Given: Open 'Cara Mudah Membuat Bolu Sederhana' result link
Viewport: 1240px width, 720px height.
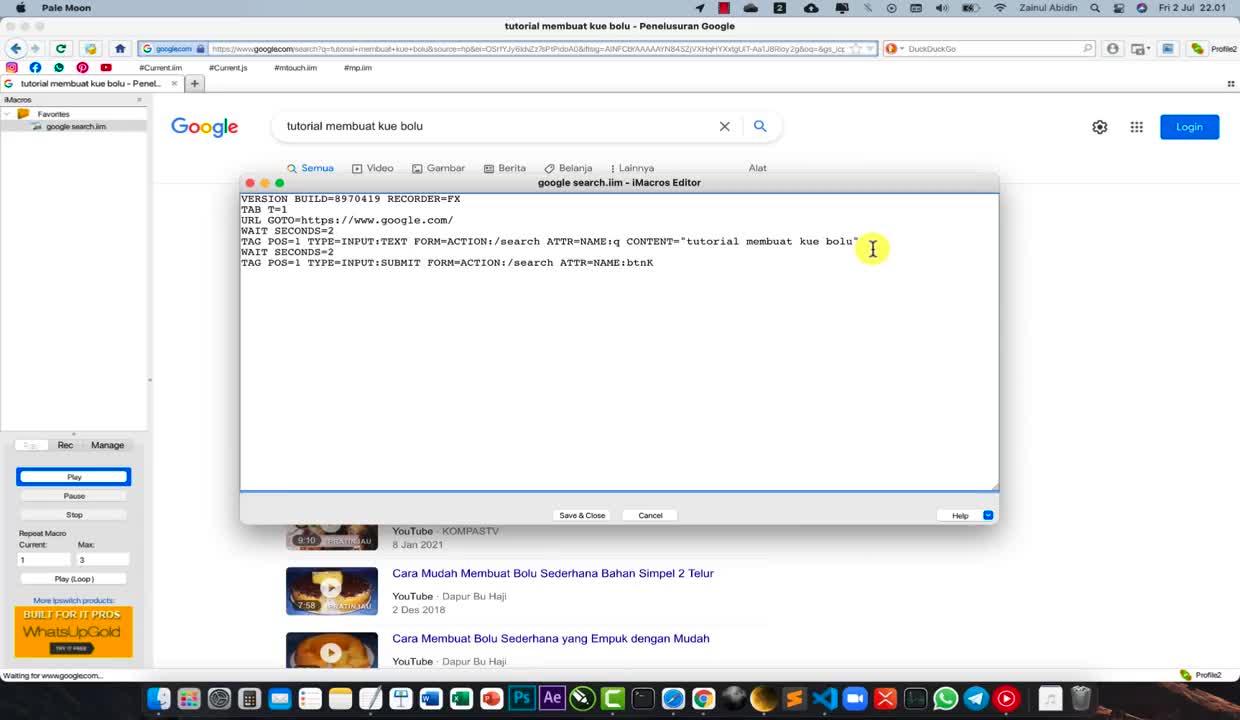Looking at the screenshot, I should (x=552, y=573).
